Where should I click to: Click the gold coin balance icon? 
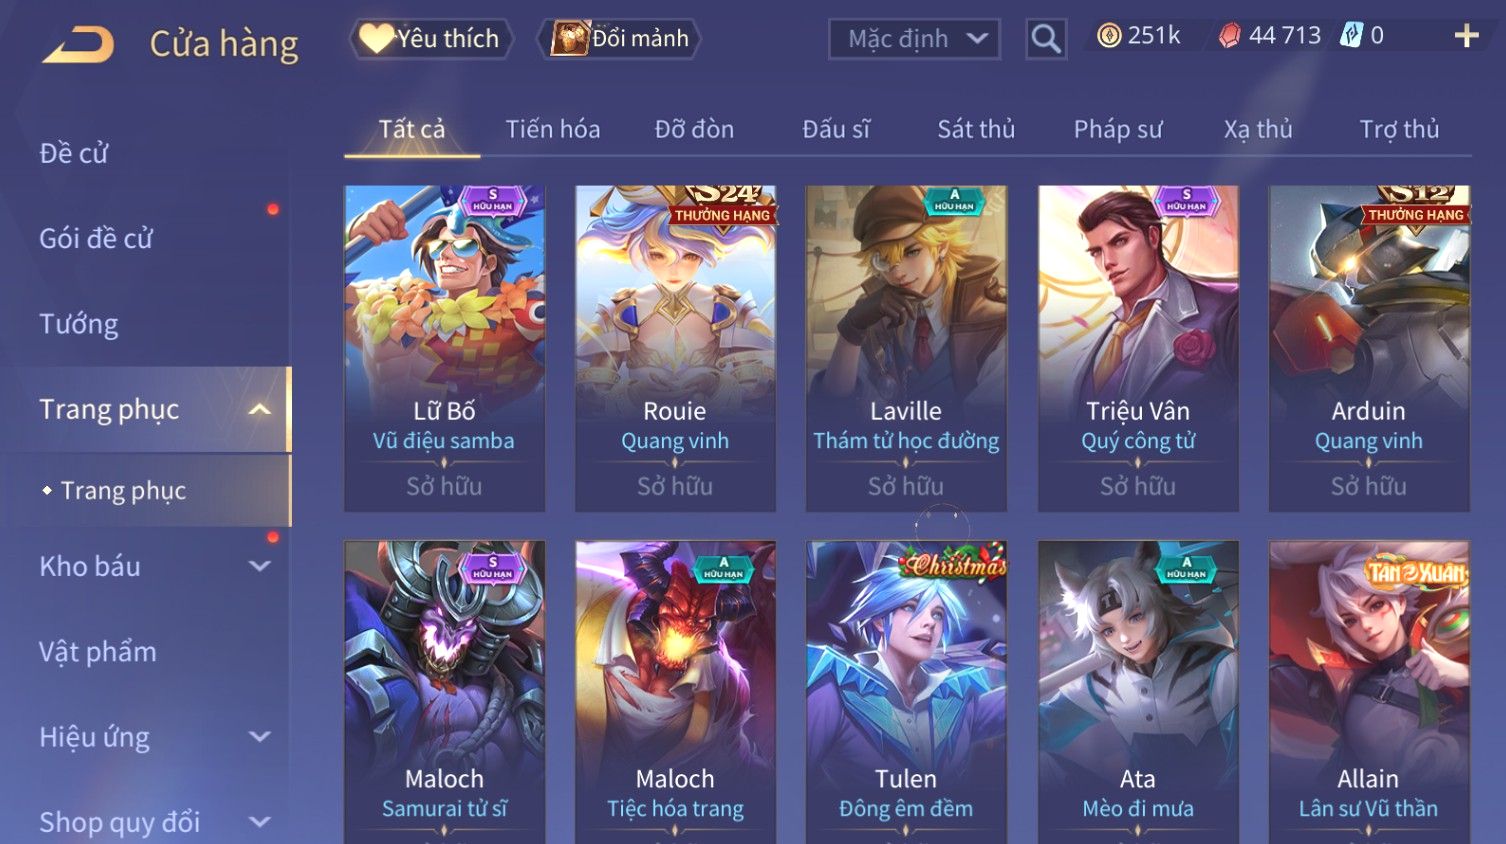coord(1109,36)
